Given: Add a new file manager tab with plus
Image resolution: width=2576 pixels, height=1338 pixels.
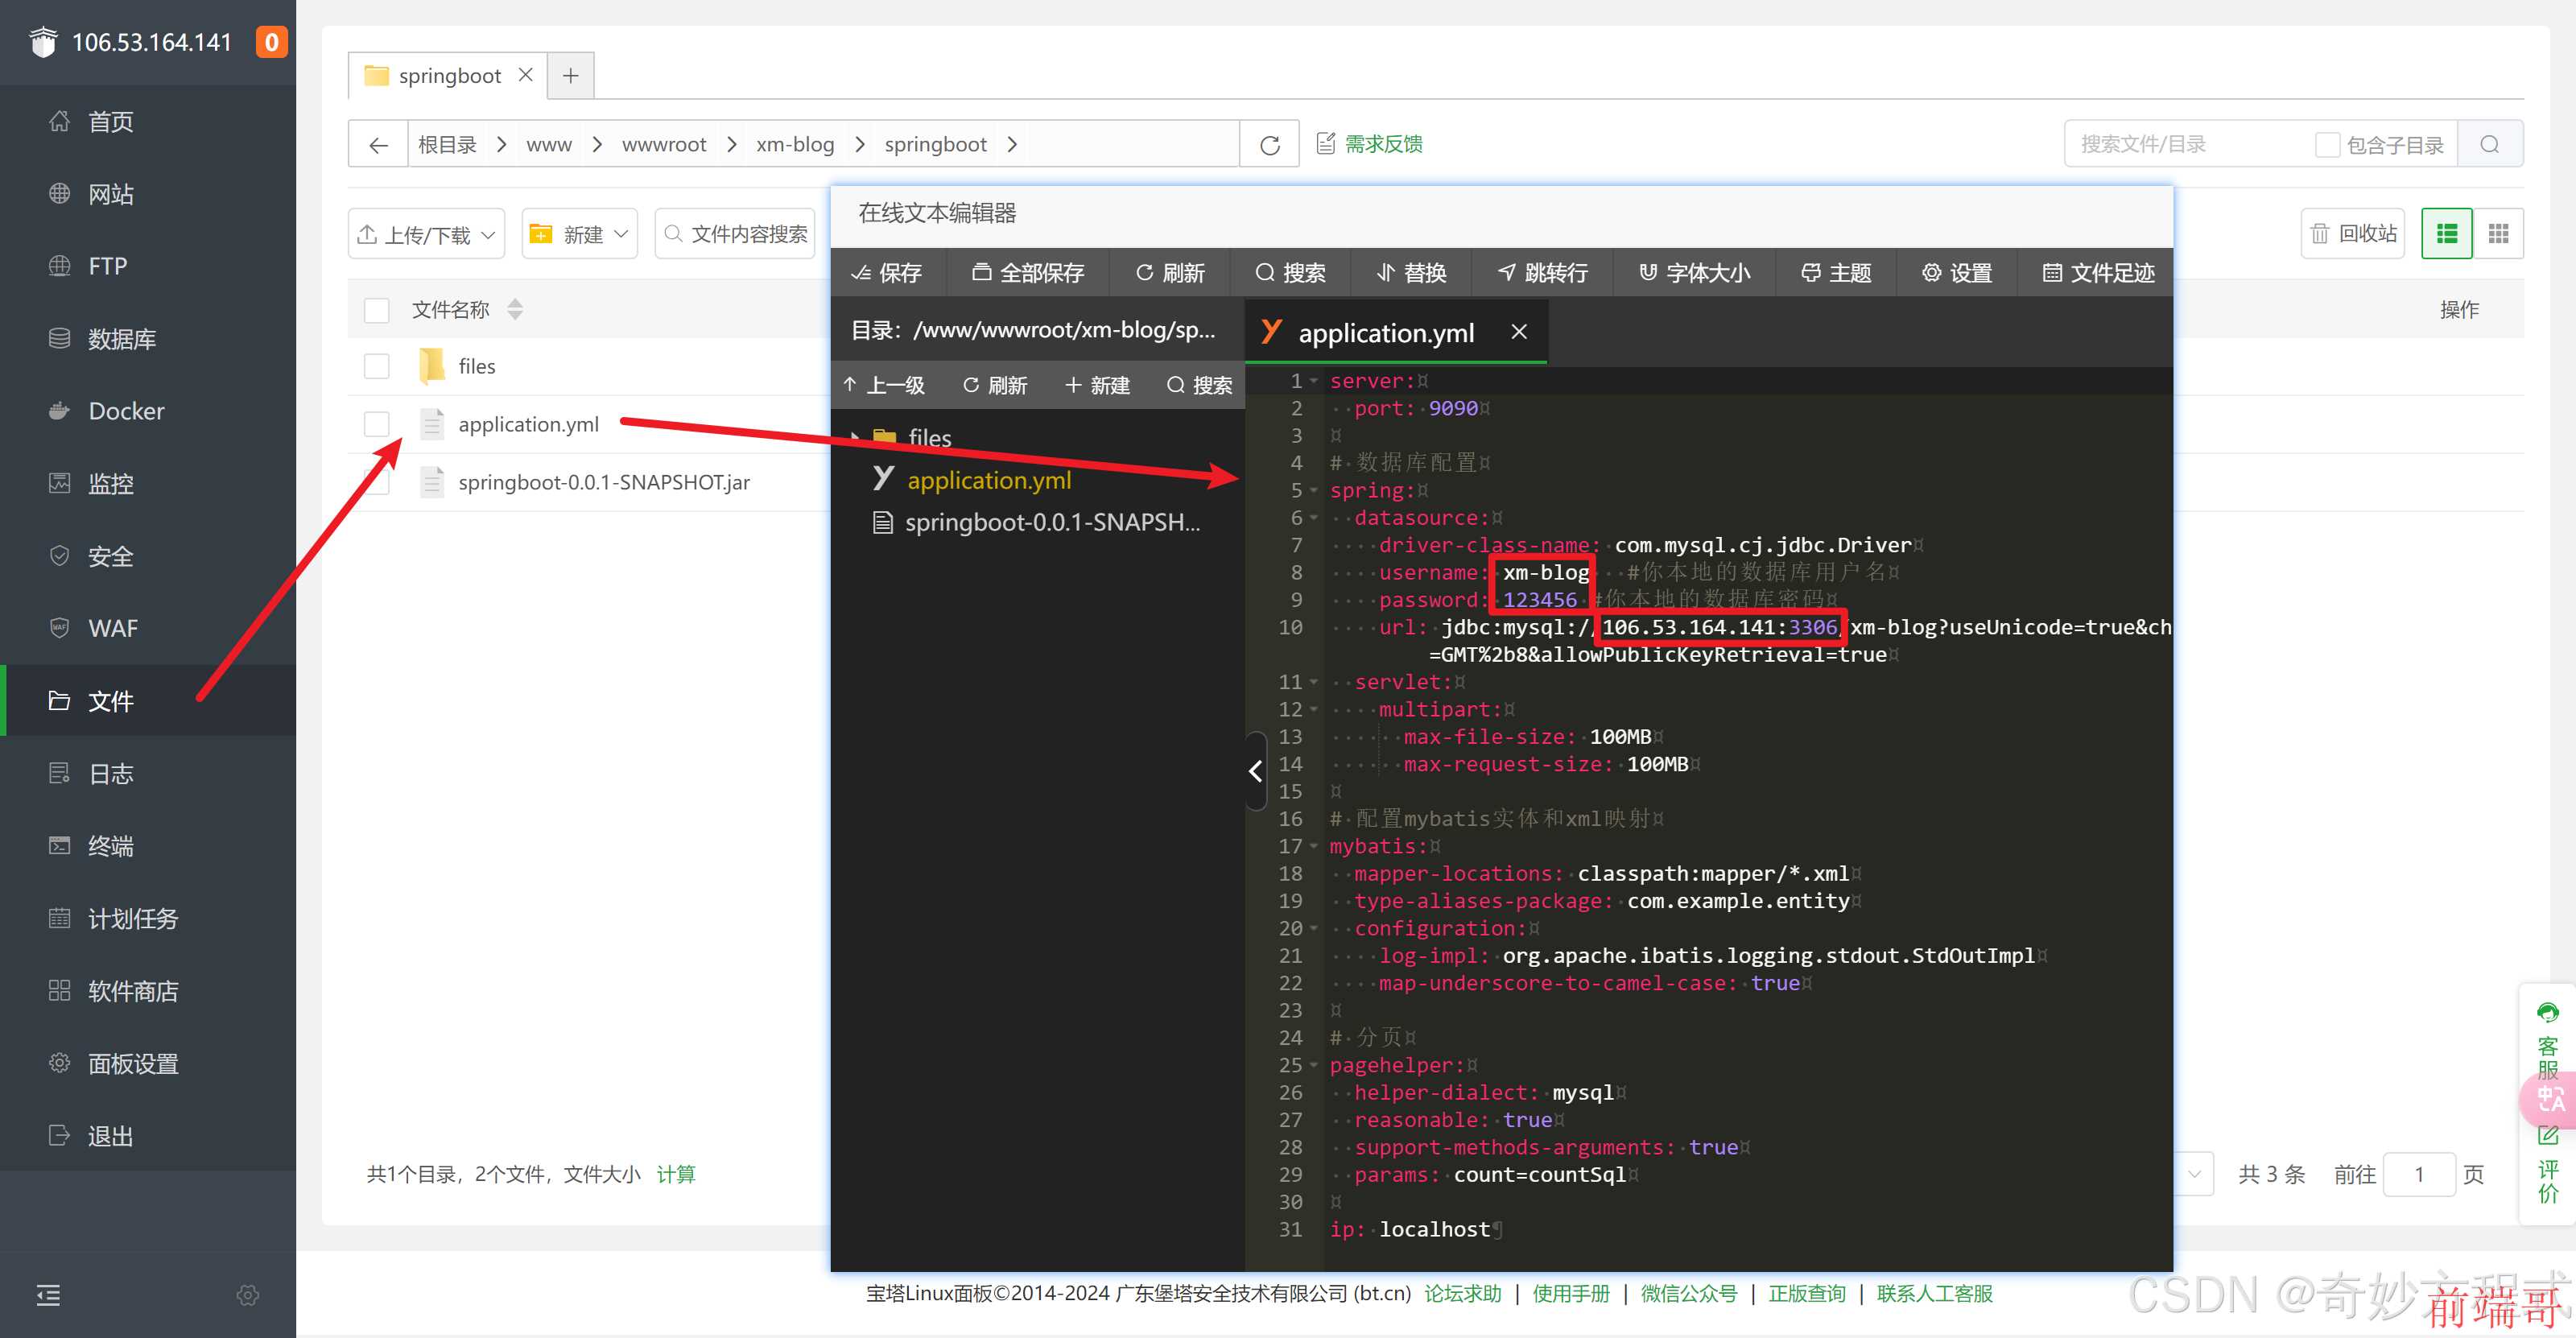Looking at the screenshot, I should (x=570, y=75).
